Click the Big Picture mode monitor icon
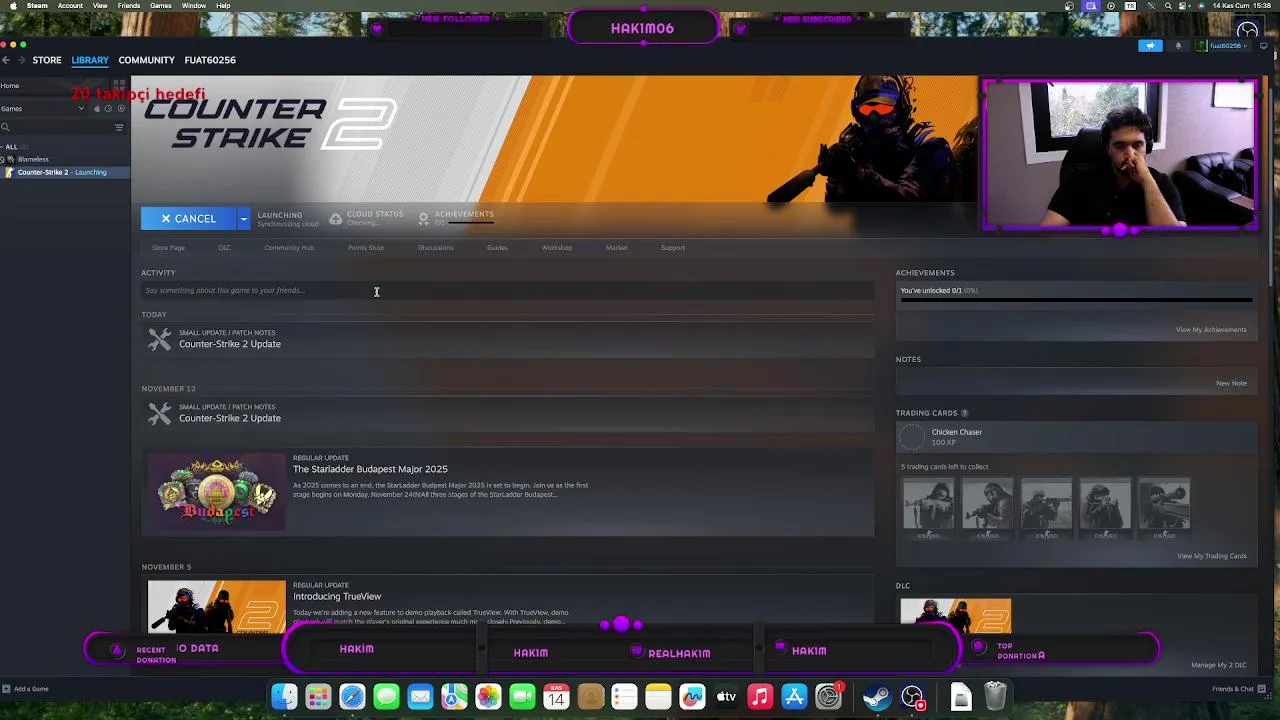The width and height of the screenshot is (1280, 720). tap(1263, 45)
